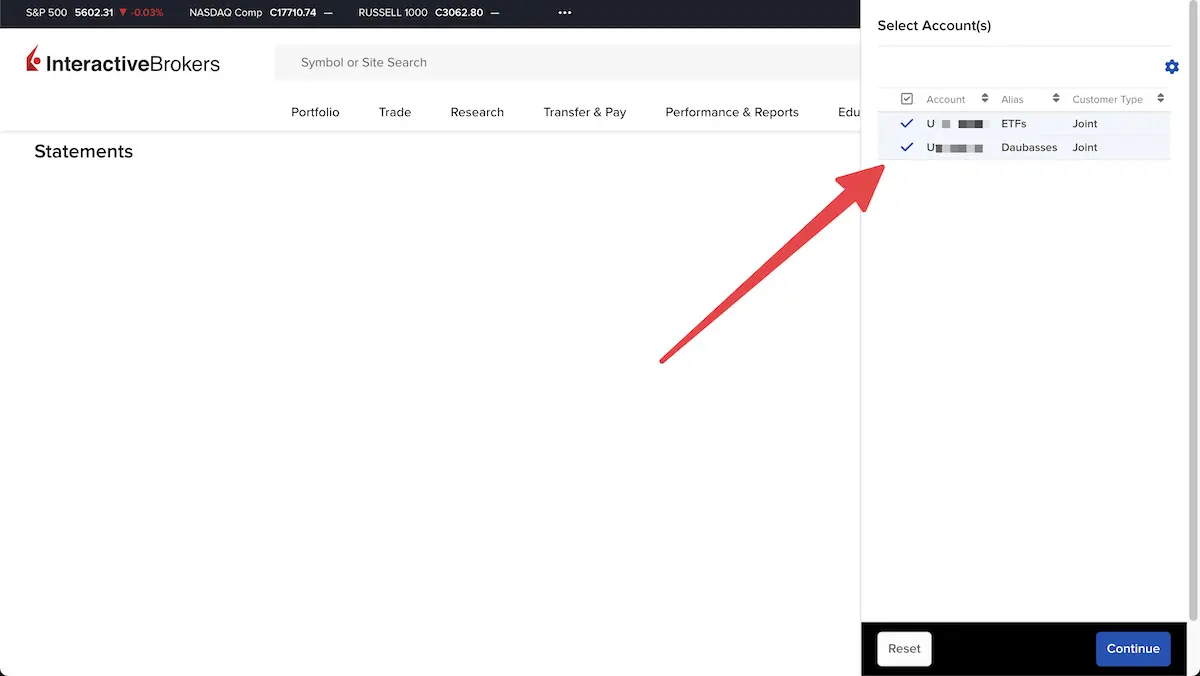Click the ETFs alias cell

tap(1014, 124)
